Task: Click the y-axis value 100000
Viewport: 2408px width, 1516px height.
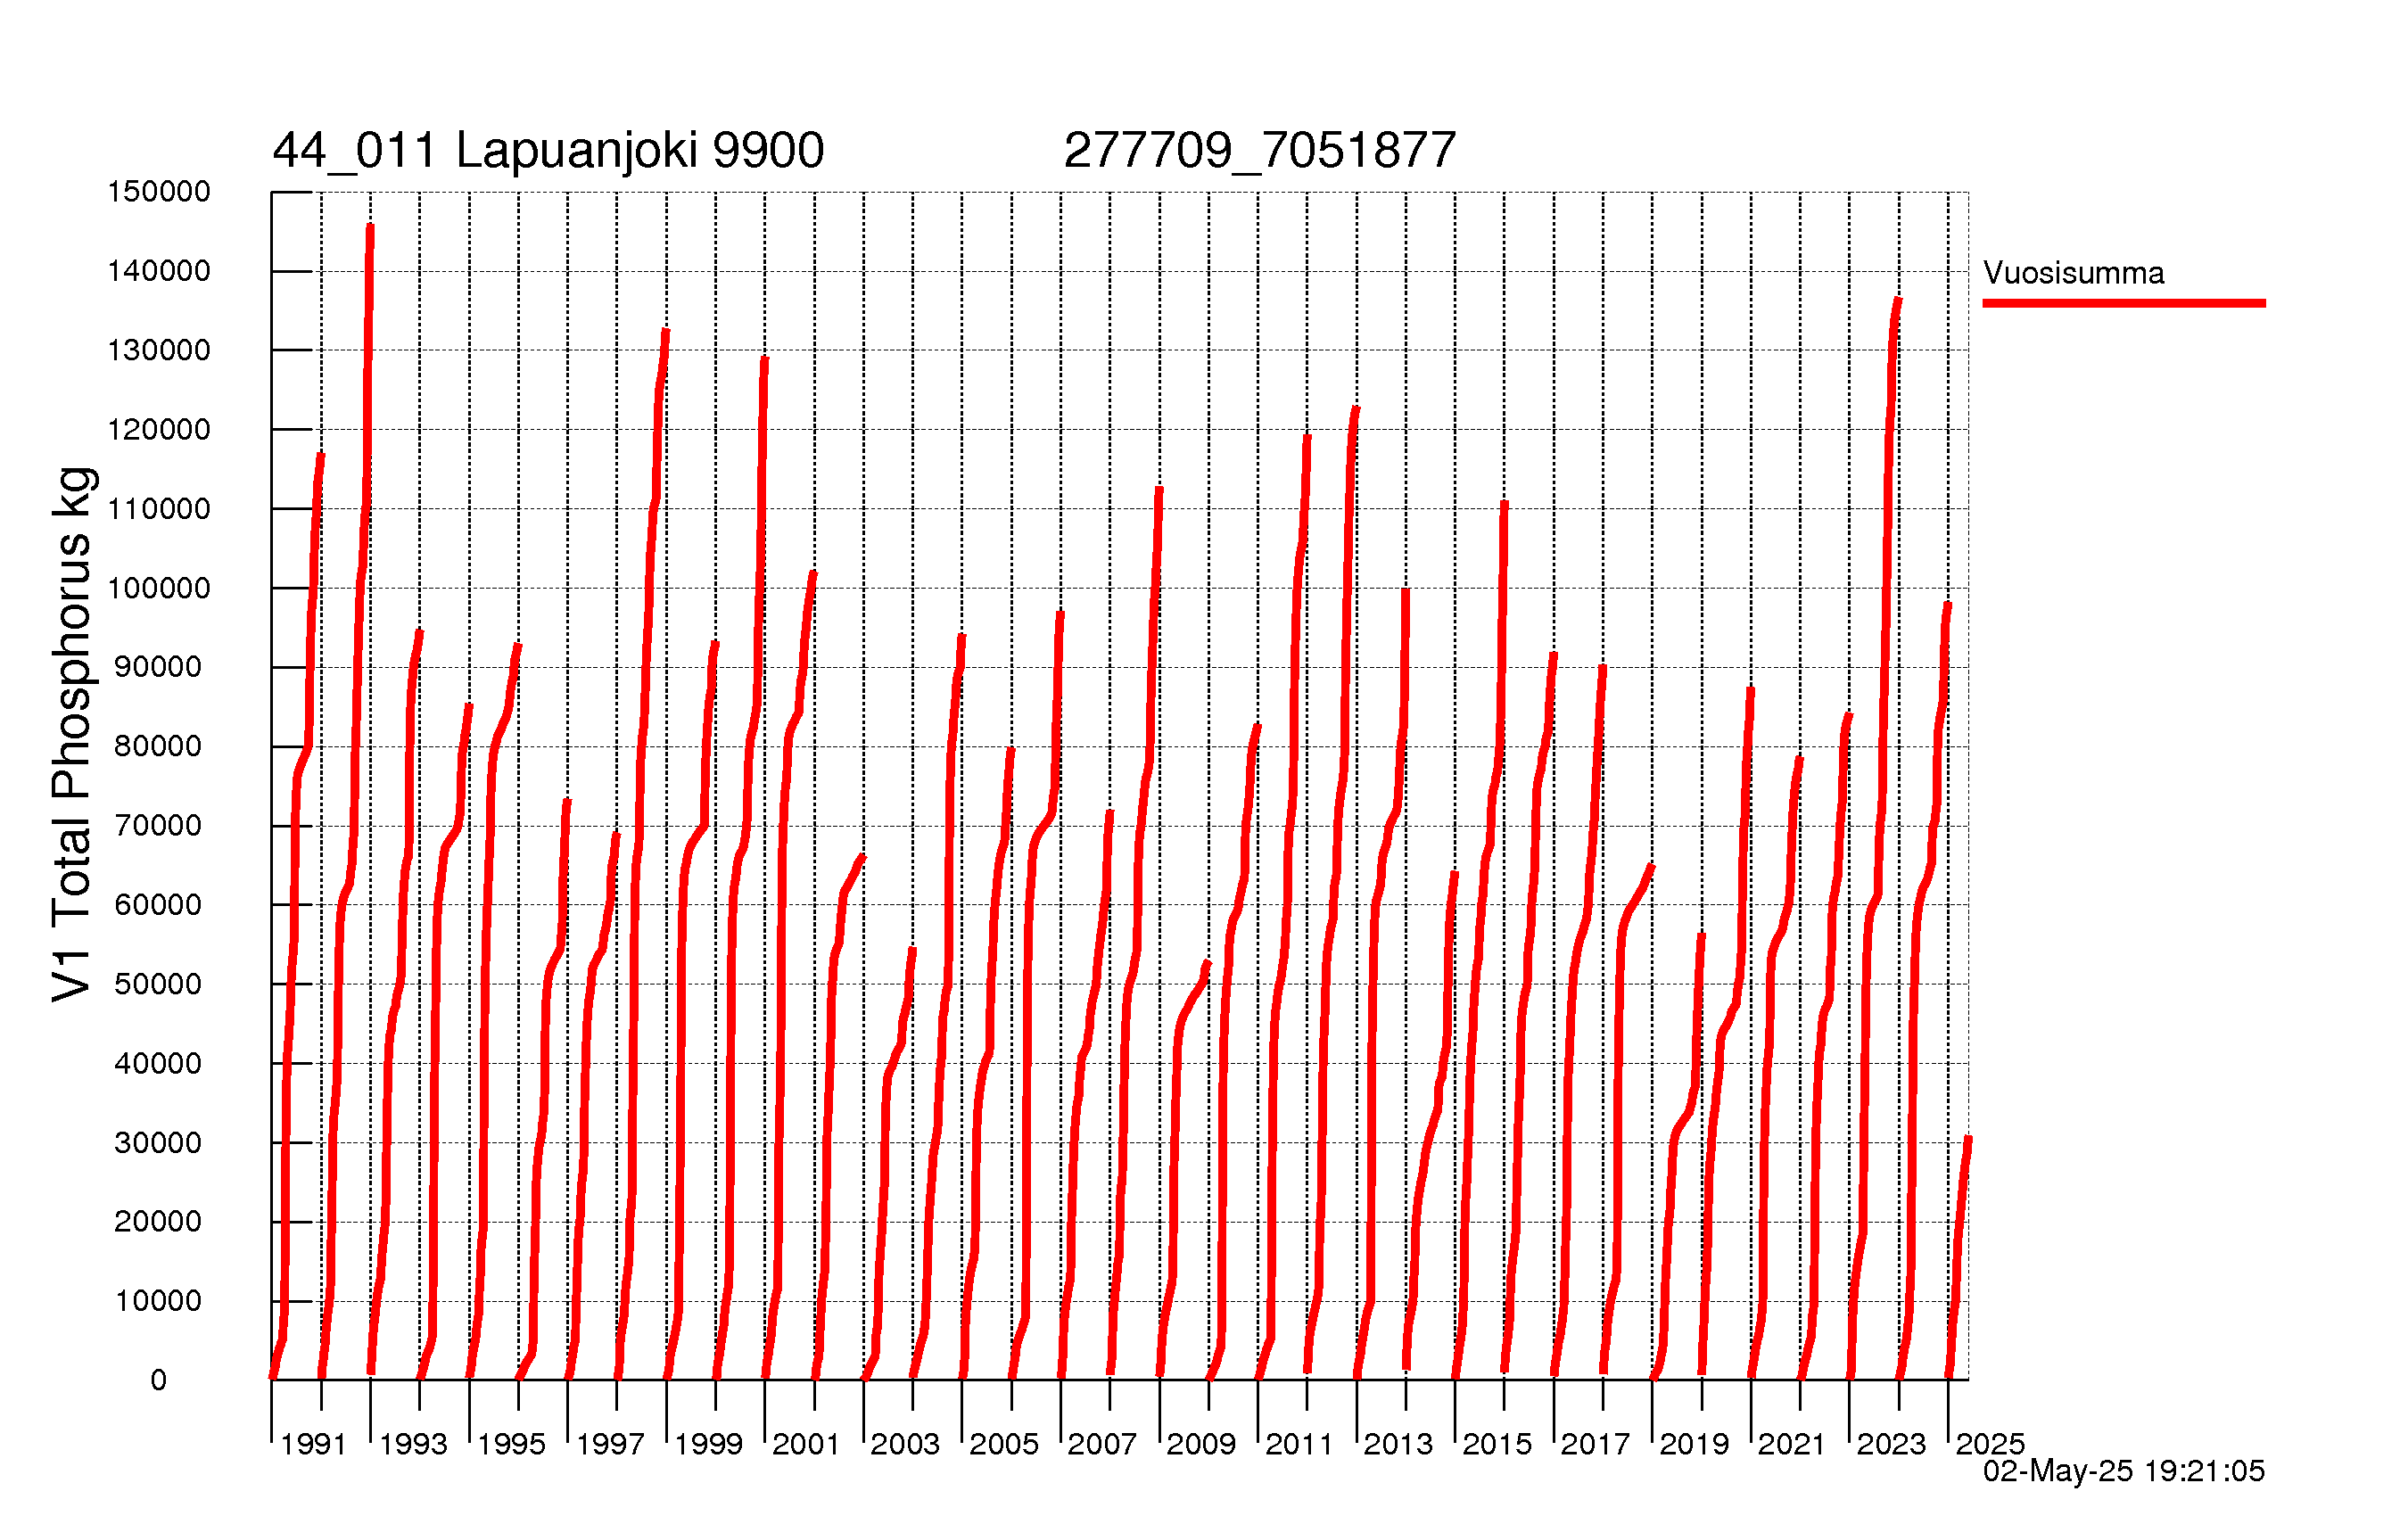Action: coord(159,588)
